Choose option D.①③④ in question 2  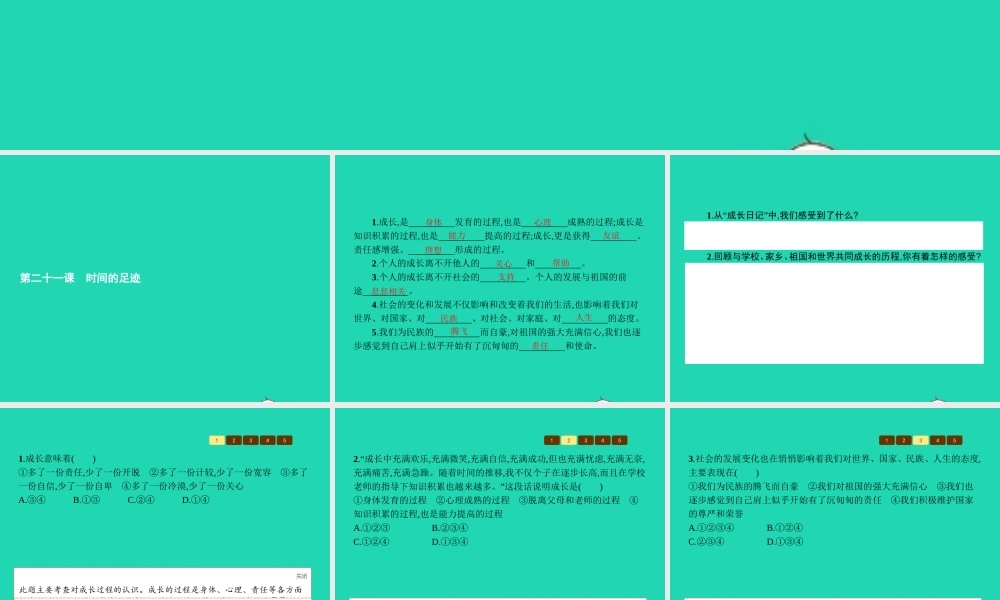coord(450,542)
